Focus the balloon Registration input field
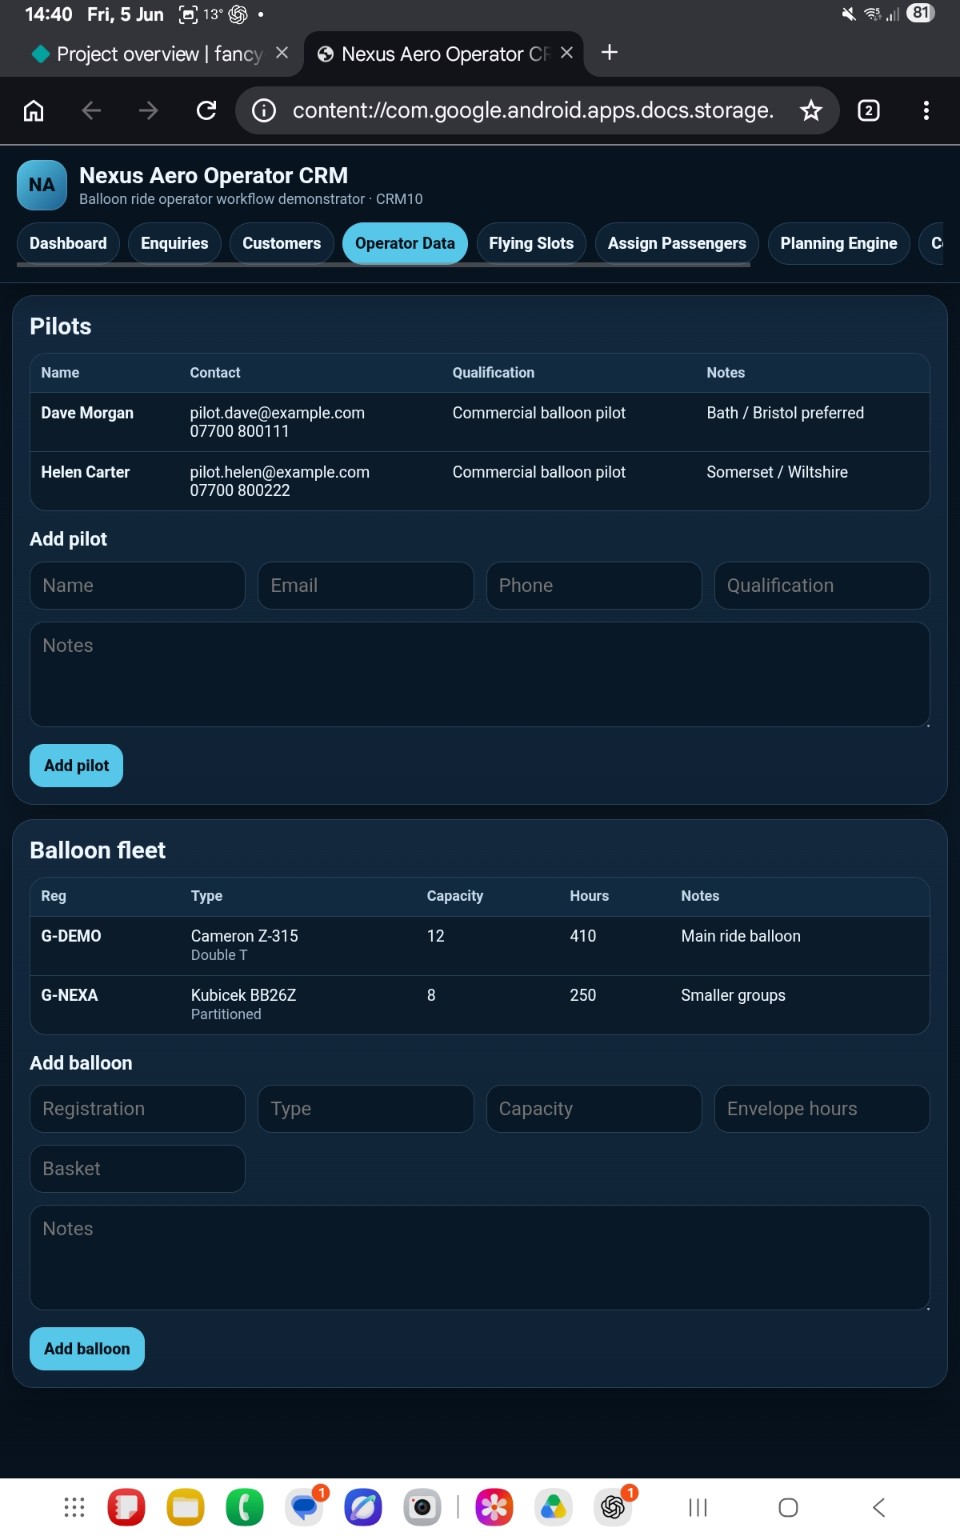The image size is (960, 1536). pyautogui.click(x=137, y=1109)
